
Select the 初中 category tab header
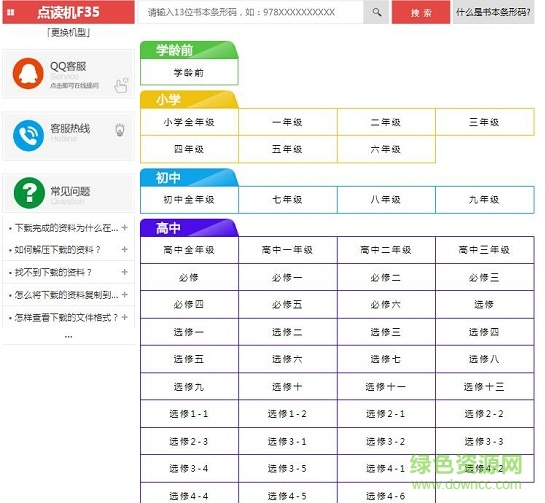pyautogui.click(x=189, y=178)
